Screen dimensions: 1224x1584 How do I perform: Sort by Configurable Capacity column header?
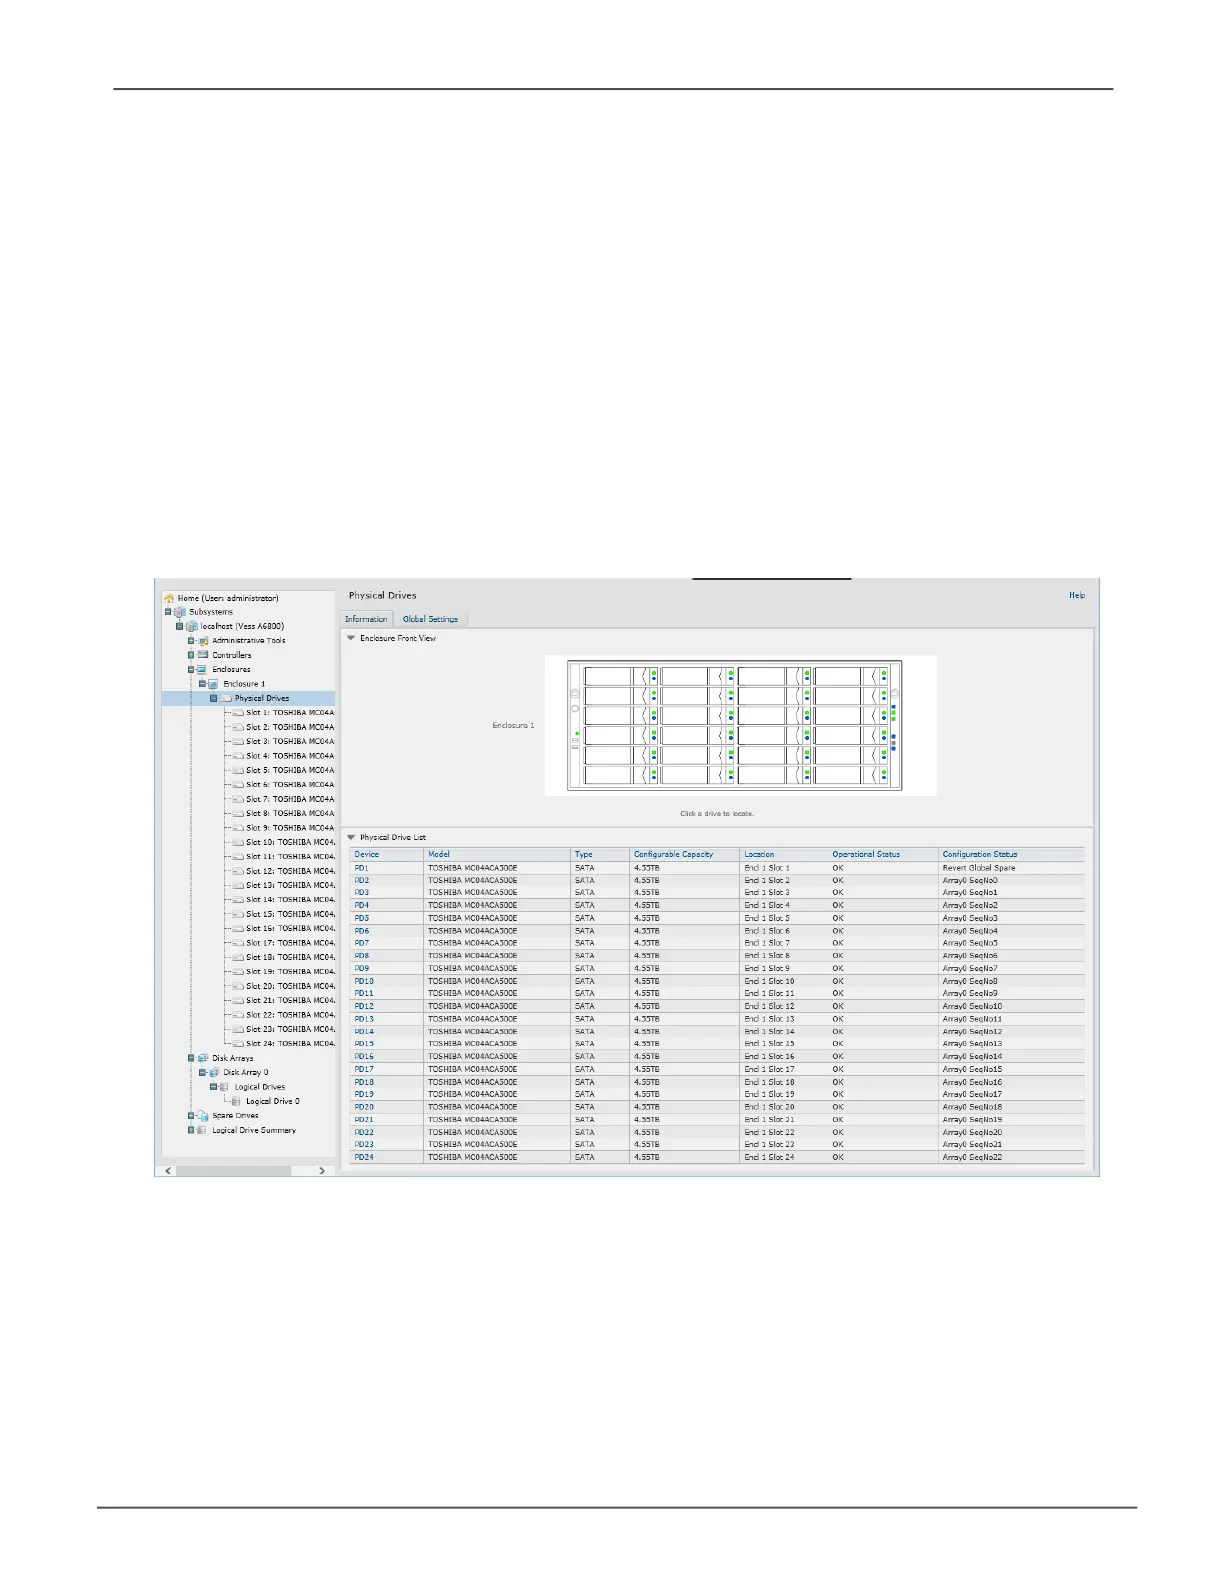pos(685,854)
